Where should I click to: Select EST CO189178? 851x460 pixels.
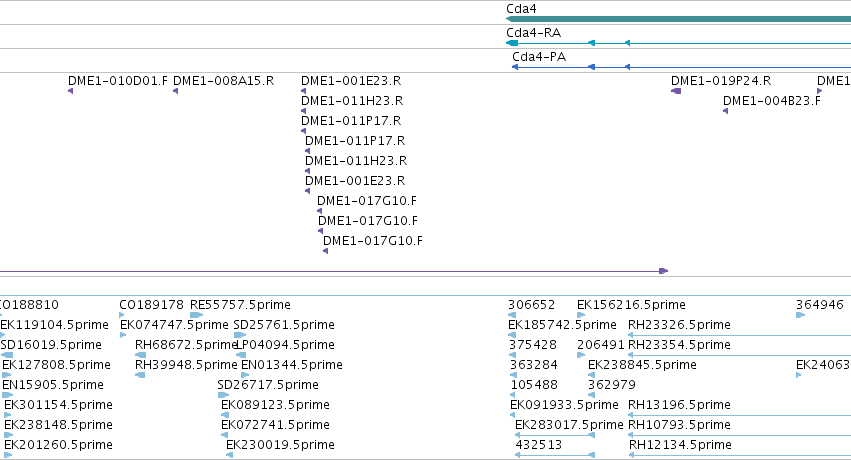pos(151,305)
